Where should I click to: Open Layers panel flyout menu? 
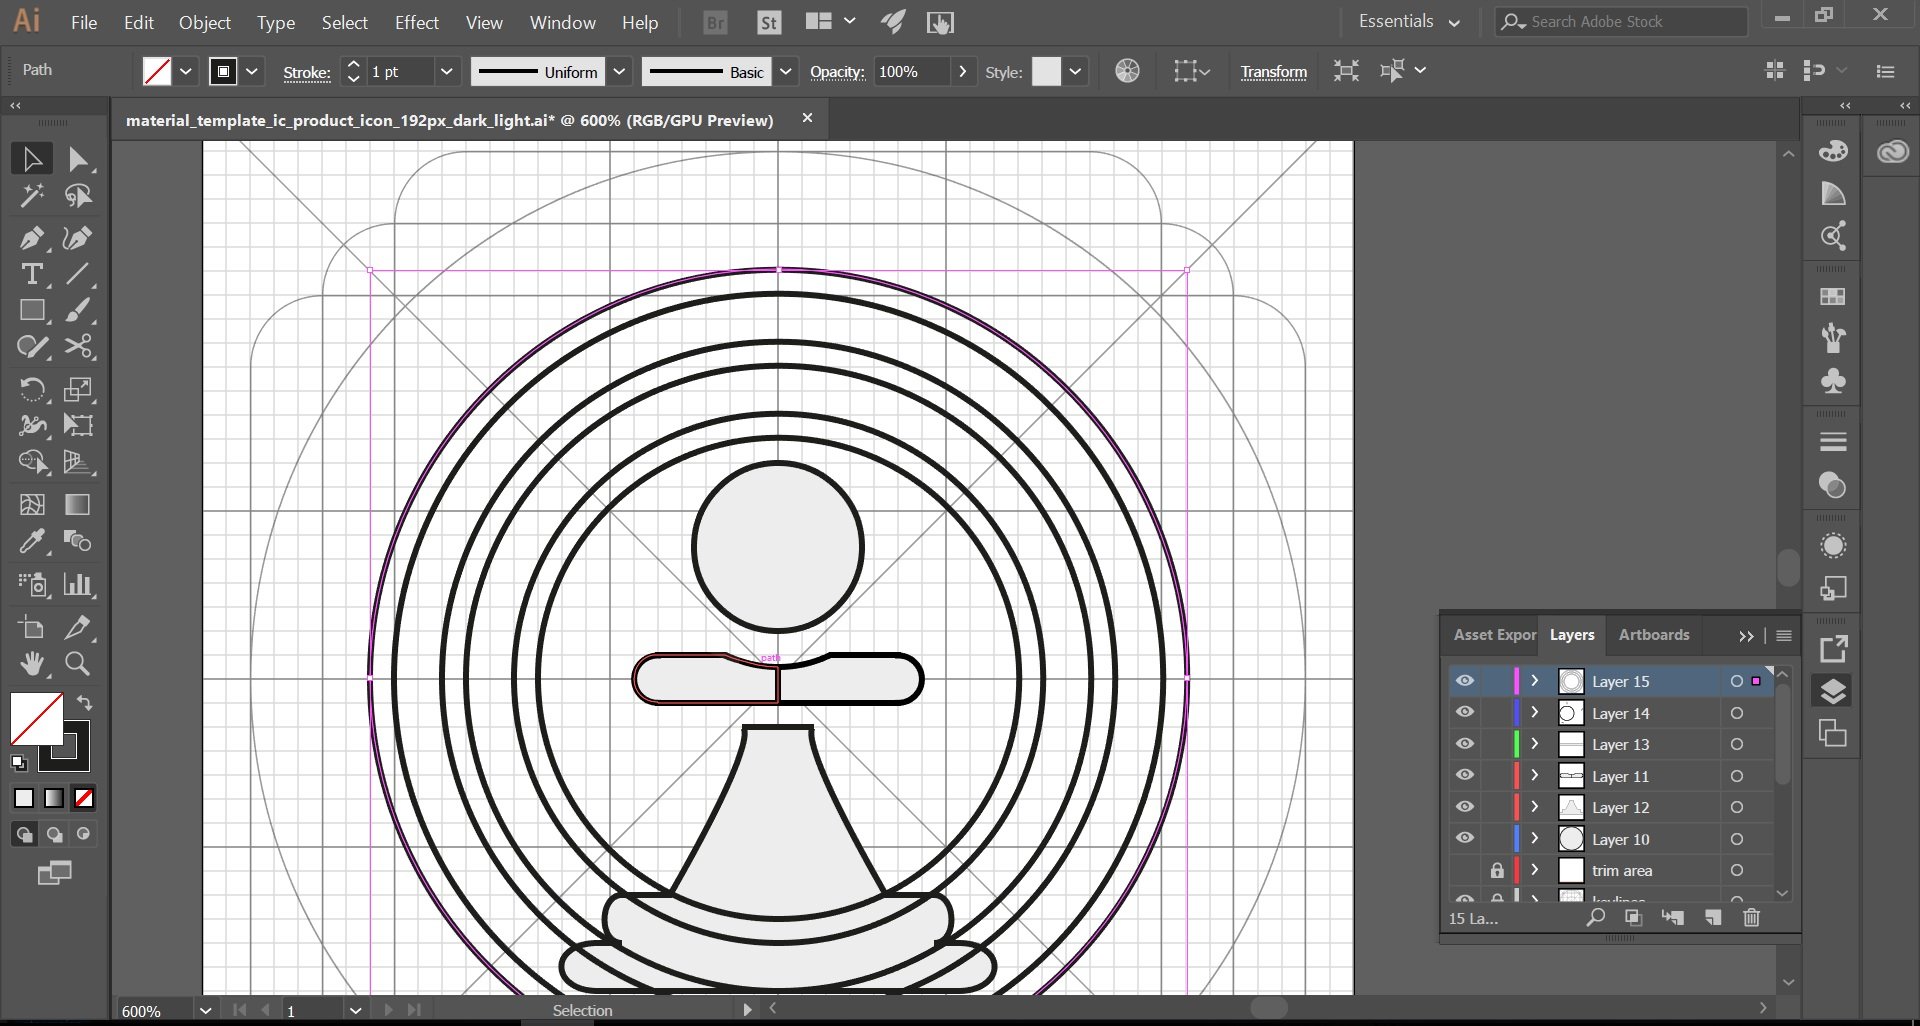(1784, 636)
